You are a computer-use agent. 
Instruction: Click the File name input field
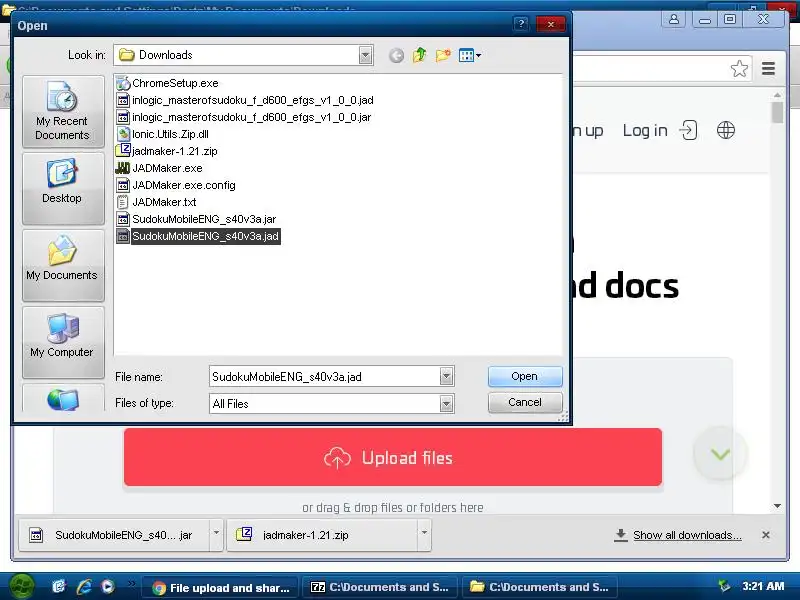[x=324, y=377]
